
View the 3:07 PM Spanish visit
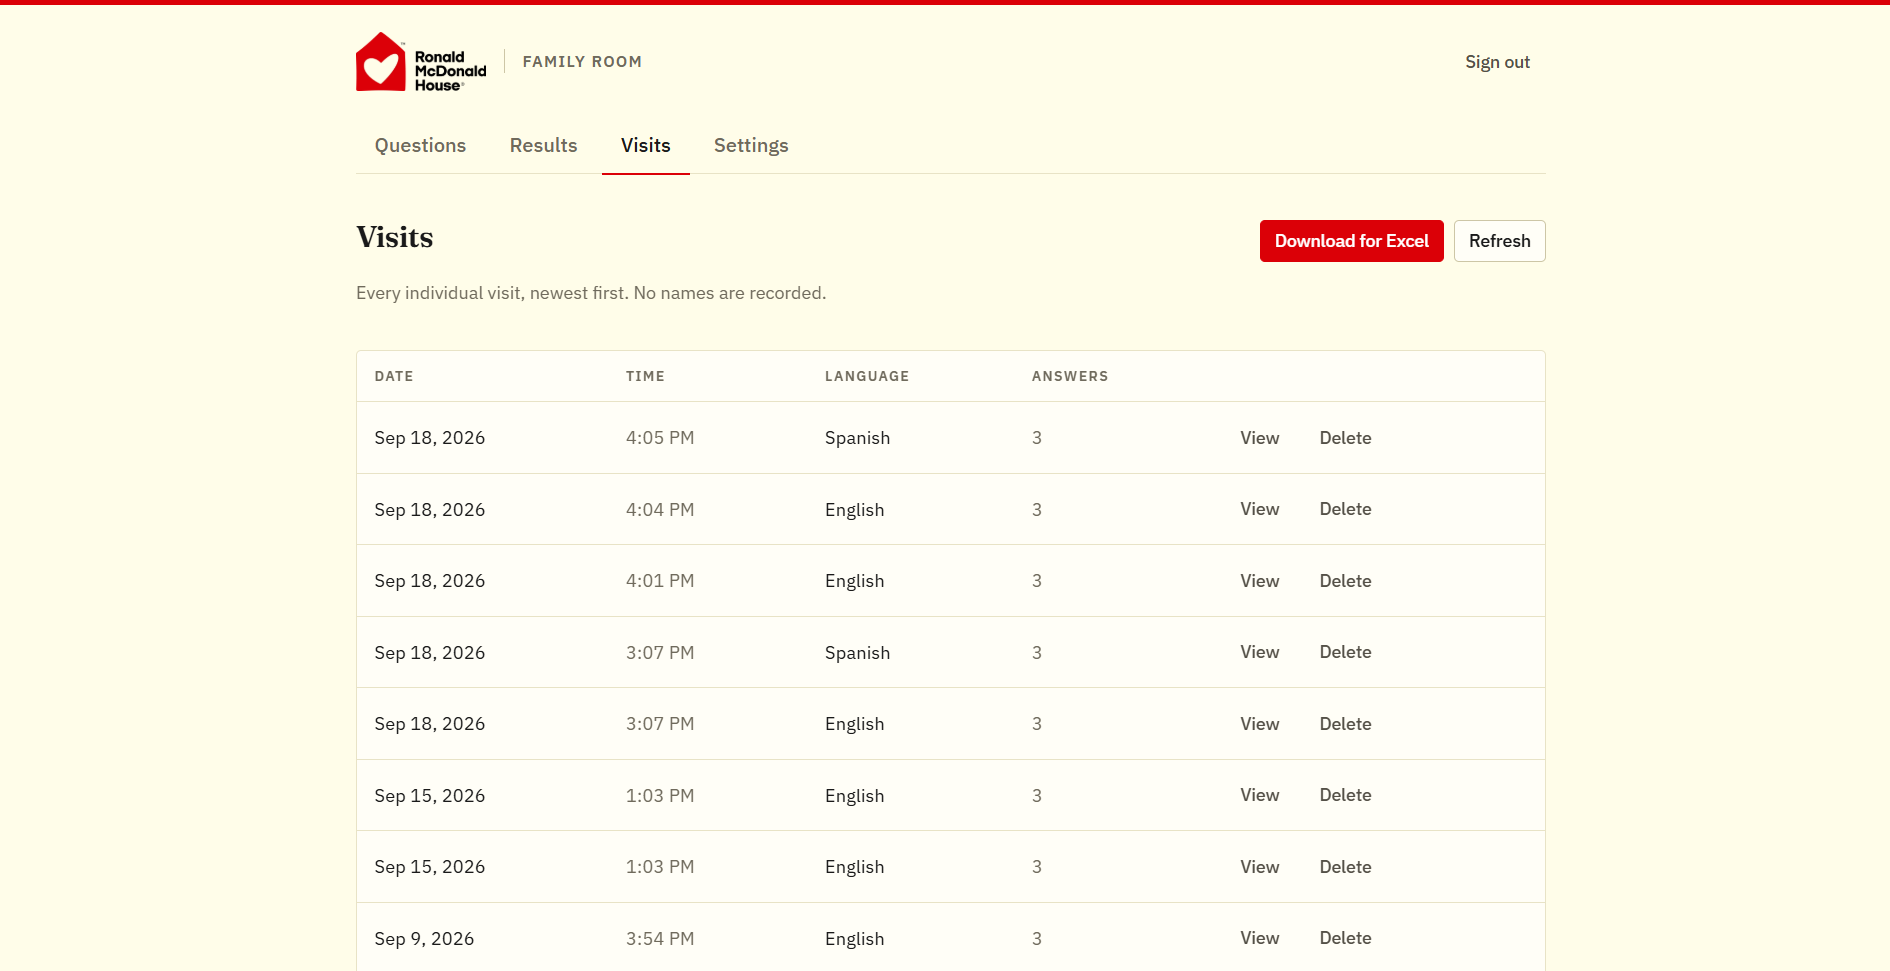[1259, 652]
